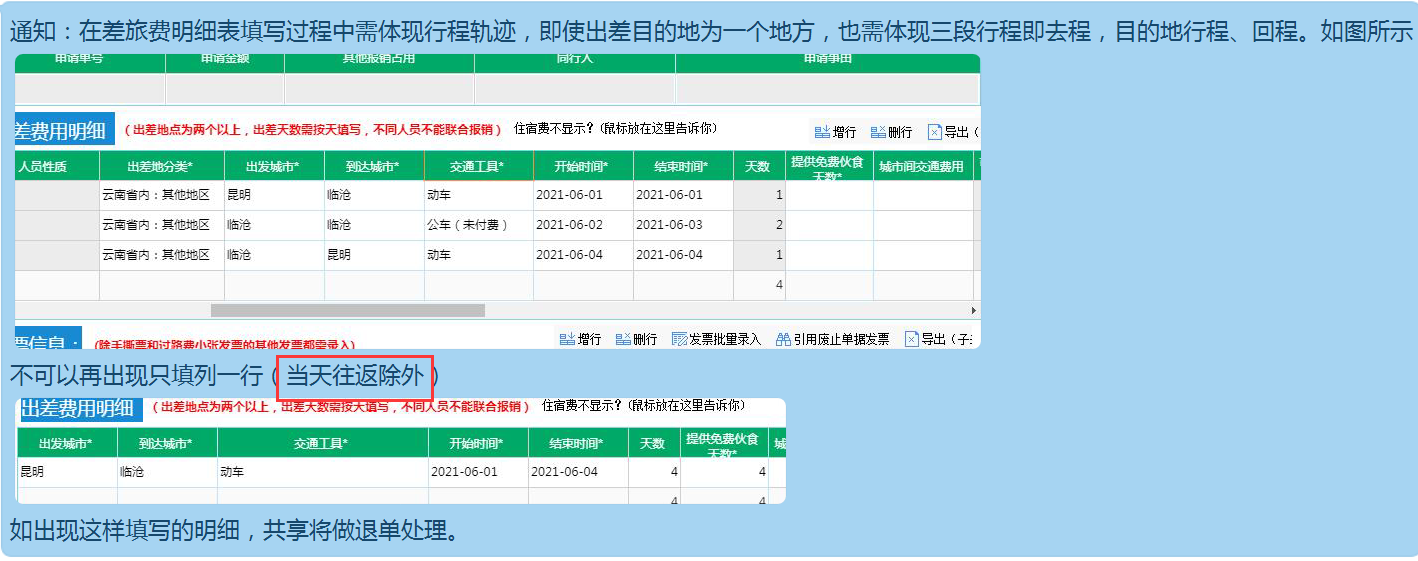Click the 出差地分类 column header
1418x561 pixels.
point(160,166)
